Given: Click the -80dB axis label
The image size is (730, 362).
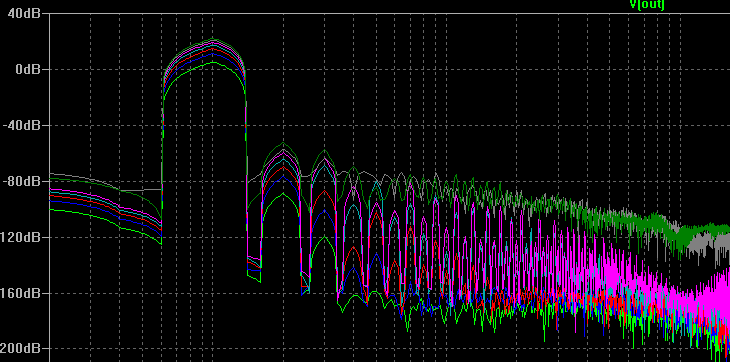Looking at the screenshot, I should point(20,181).
